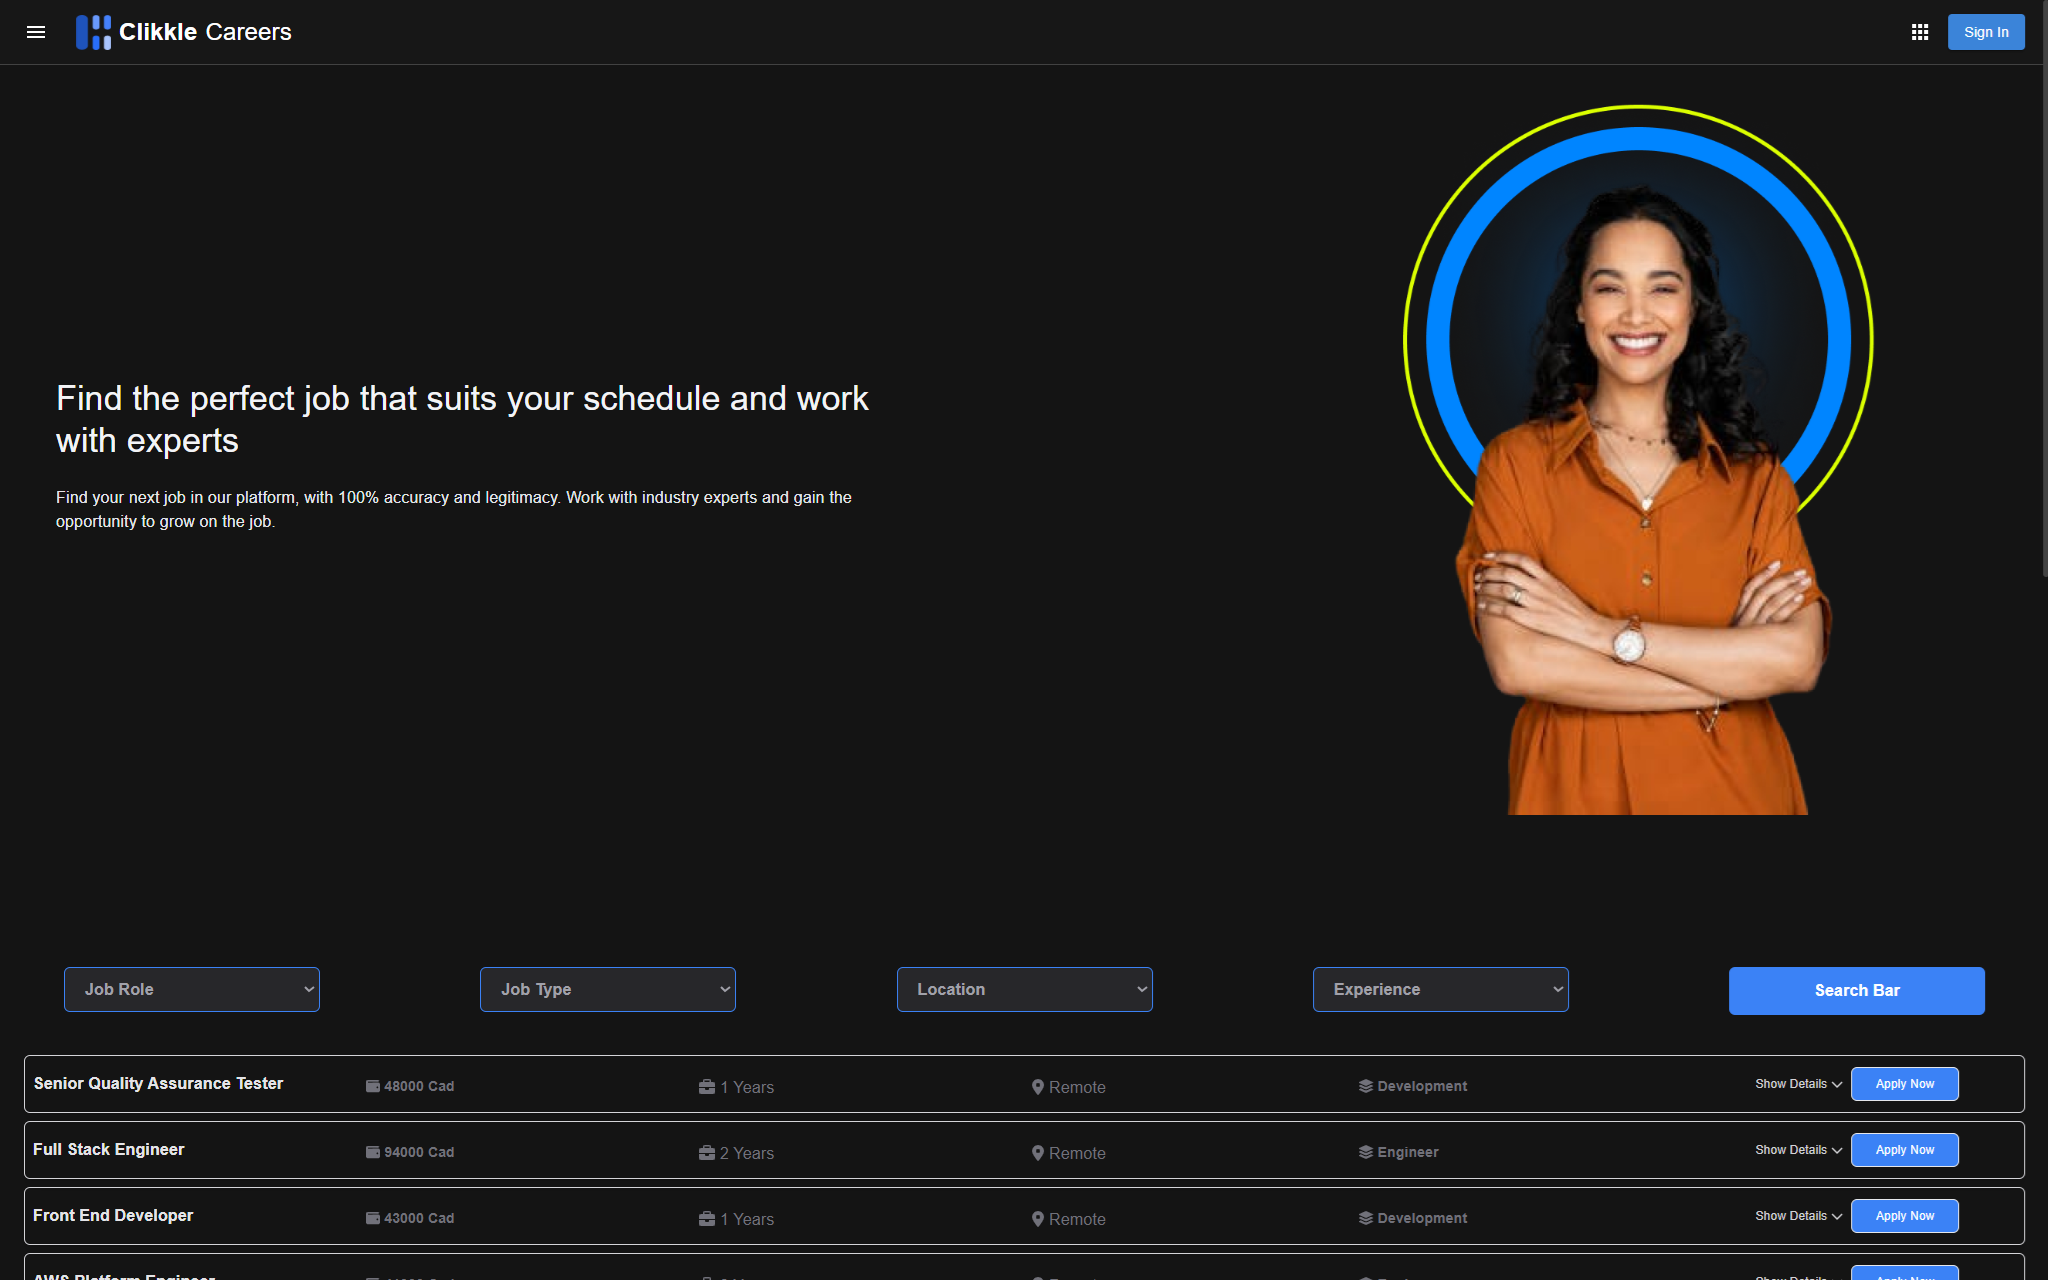Screen dimensions: 2048x1280
Task: Expand Show Details for Senior Quality Assurance Tester
Action: (1797, 1084)
